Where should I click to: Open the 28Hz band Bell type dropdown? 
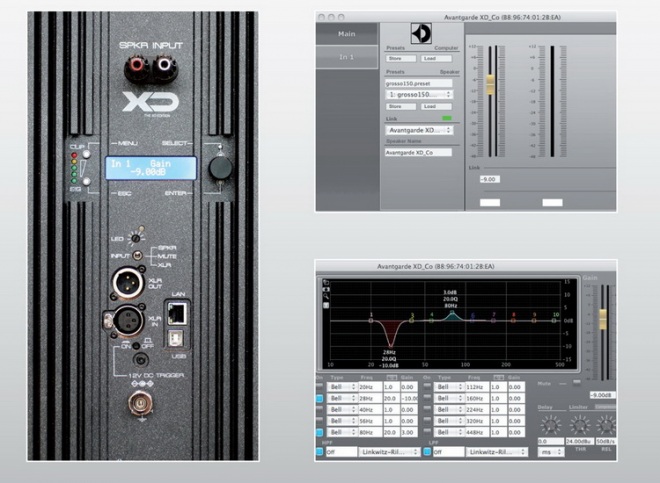pos(342,398)
